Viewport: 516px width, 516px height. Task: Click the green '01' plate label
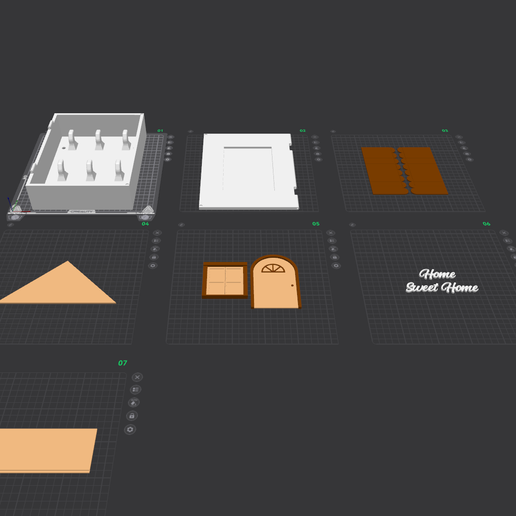click(x=160, y=131)
